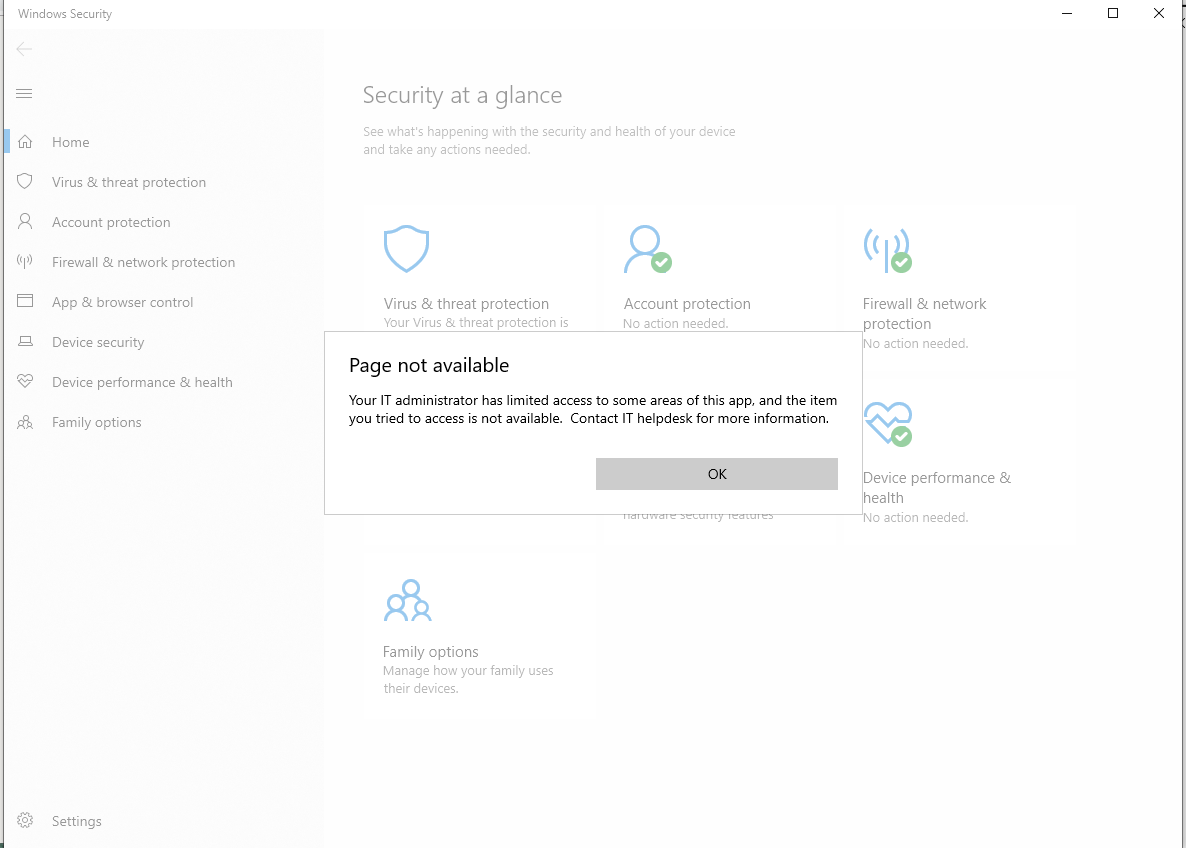Click Windows Security title bar text

point(64,14)
